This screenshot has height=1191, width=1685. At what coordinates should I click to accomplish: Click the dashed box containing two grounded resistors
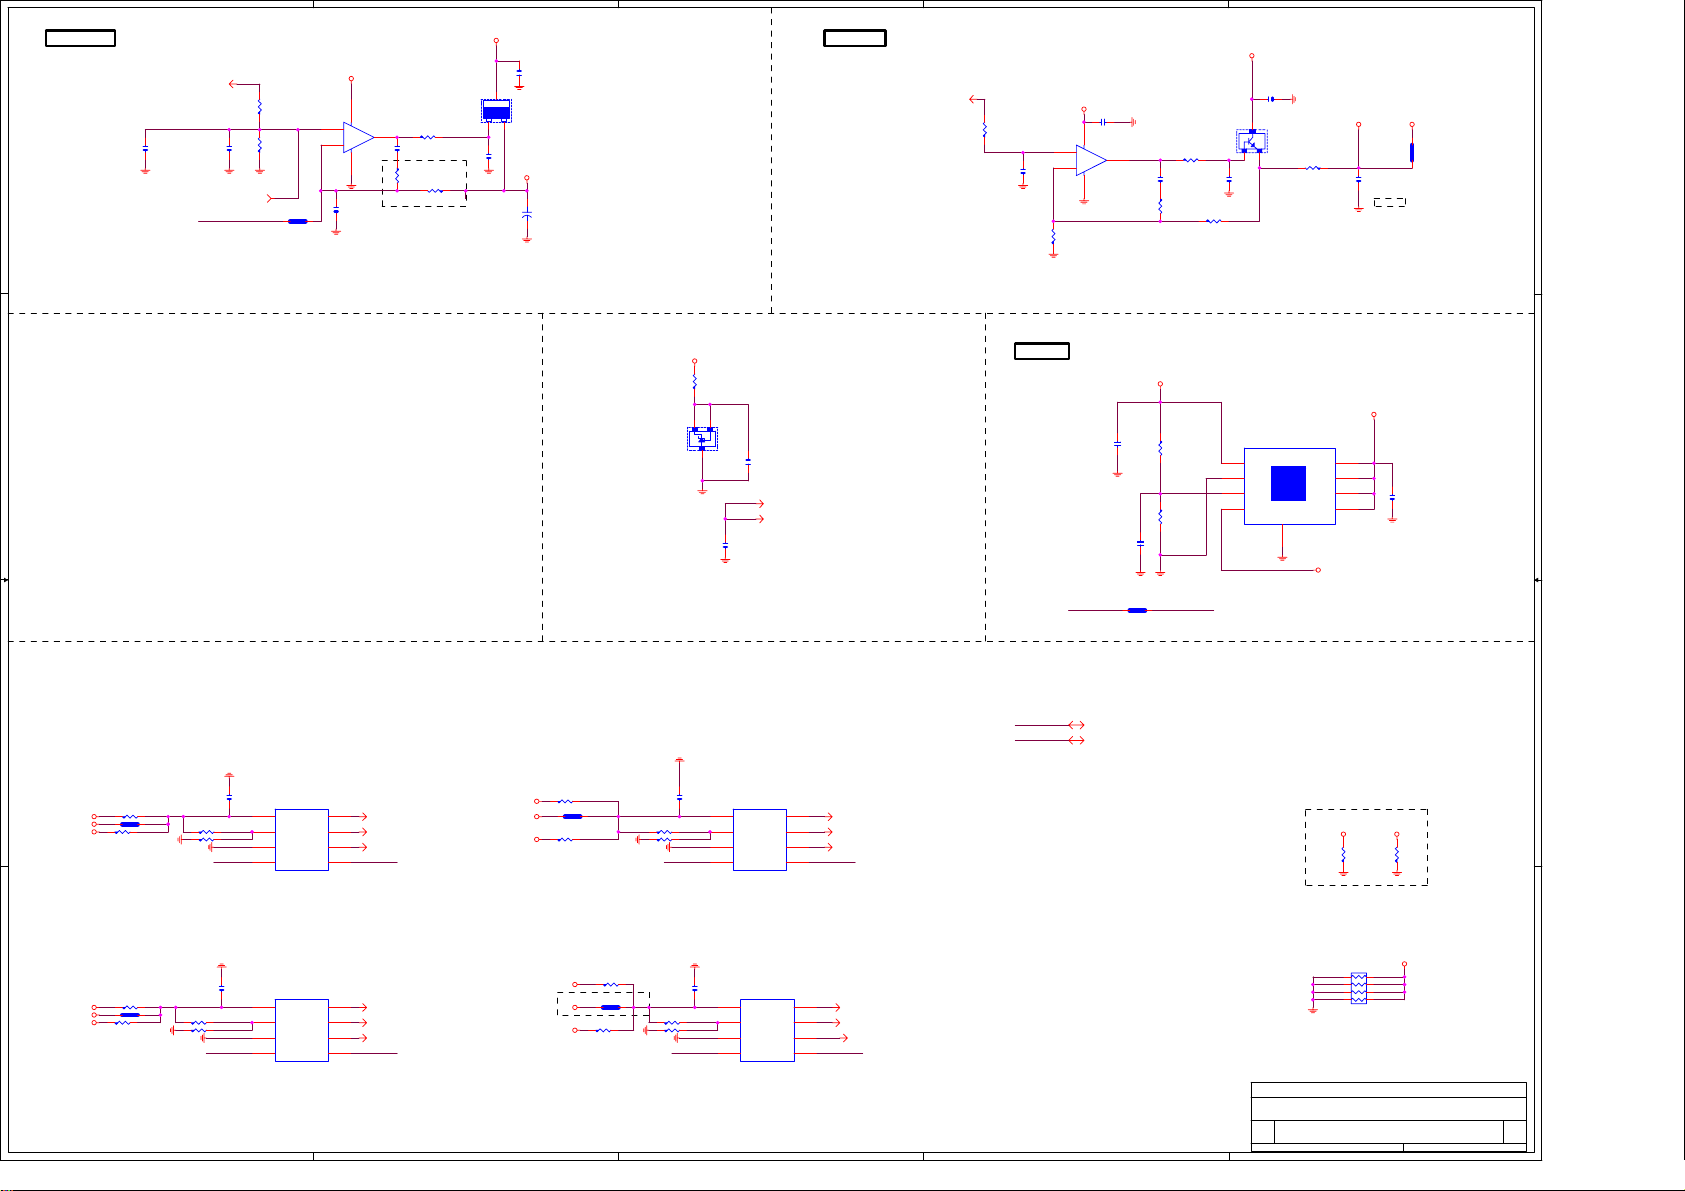tap(1366, 847)
